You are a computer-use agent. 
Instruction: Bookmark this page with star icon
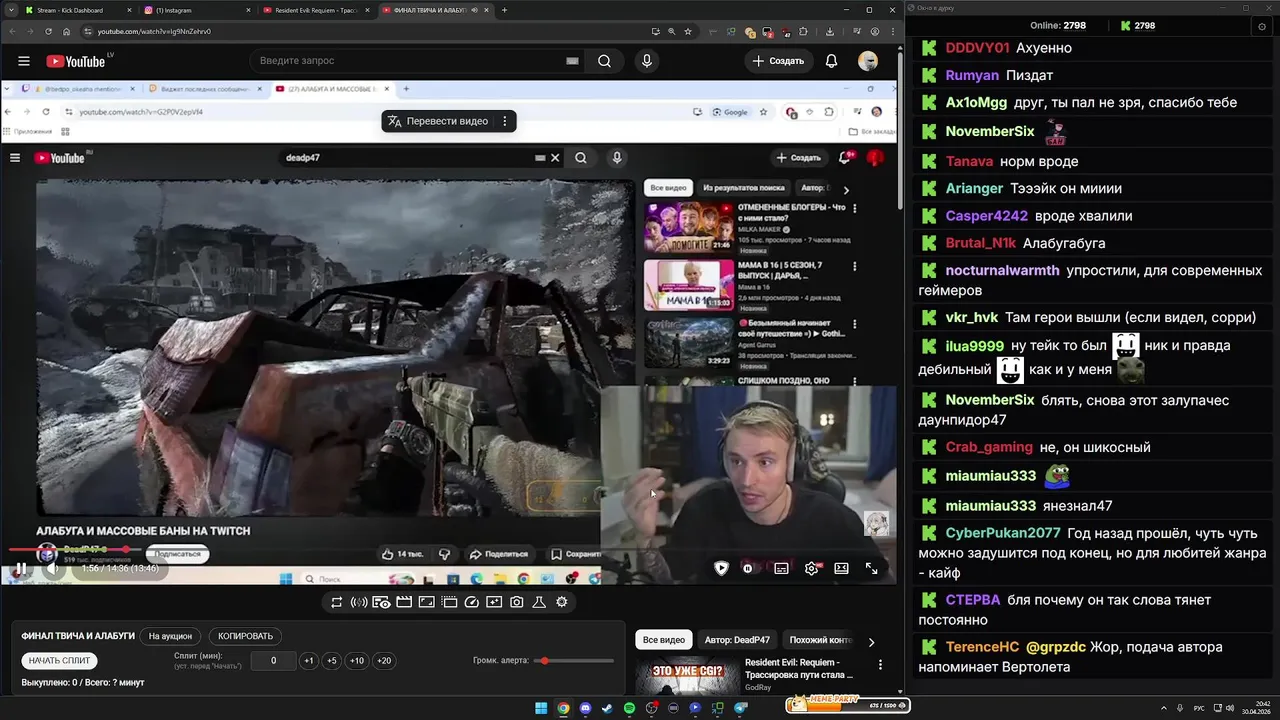coord(688,31)
